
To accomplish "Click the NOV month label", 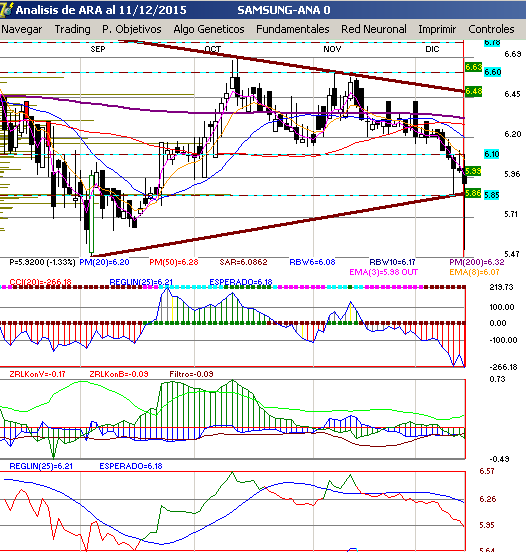I will click(x=332, y=49).
